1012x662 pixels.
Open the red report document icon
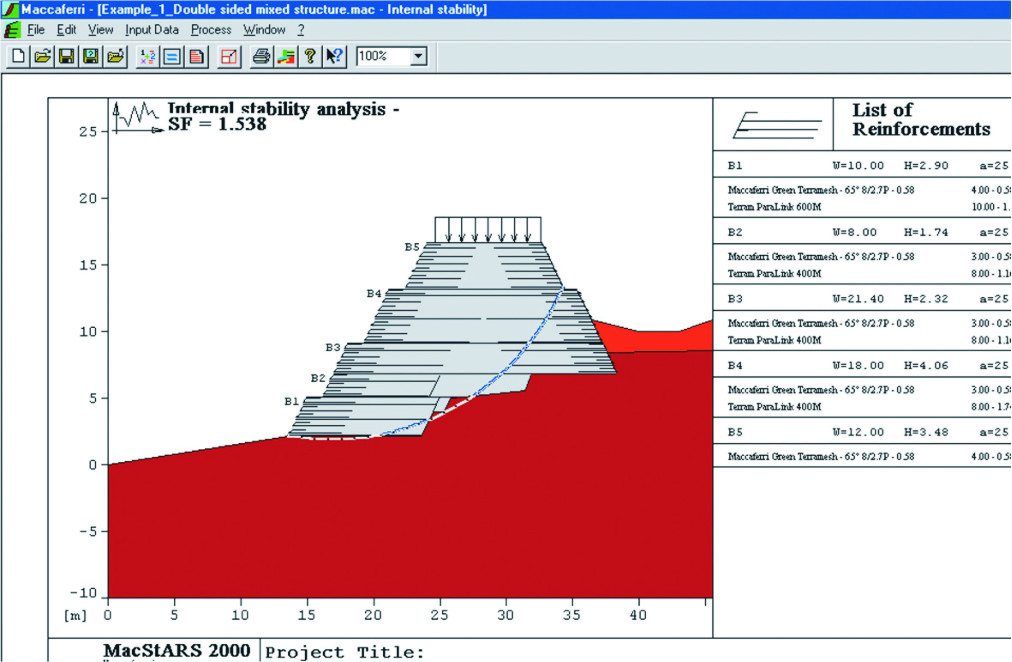tap(197, 57)
